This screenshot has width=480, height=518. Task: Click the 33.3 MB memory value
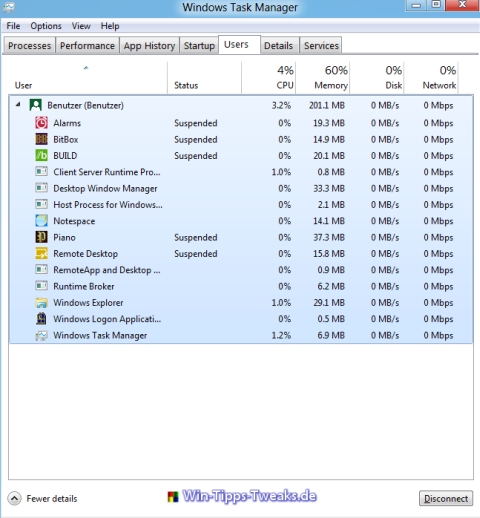(x=329, y=188)
